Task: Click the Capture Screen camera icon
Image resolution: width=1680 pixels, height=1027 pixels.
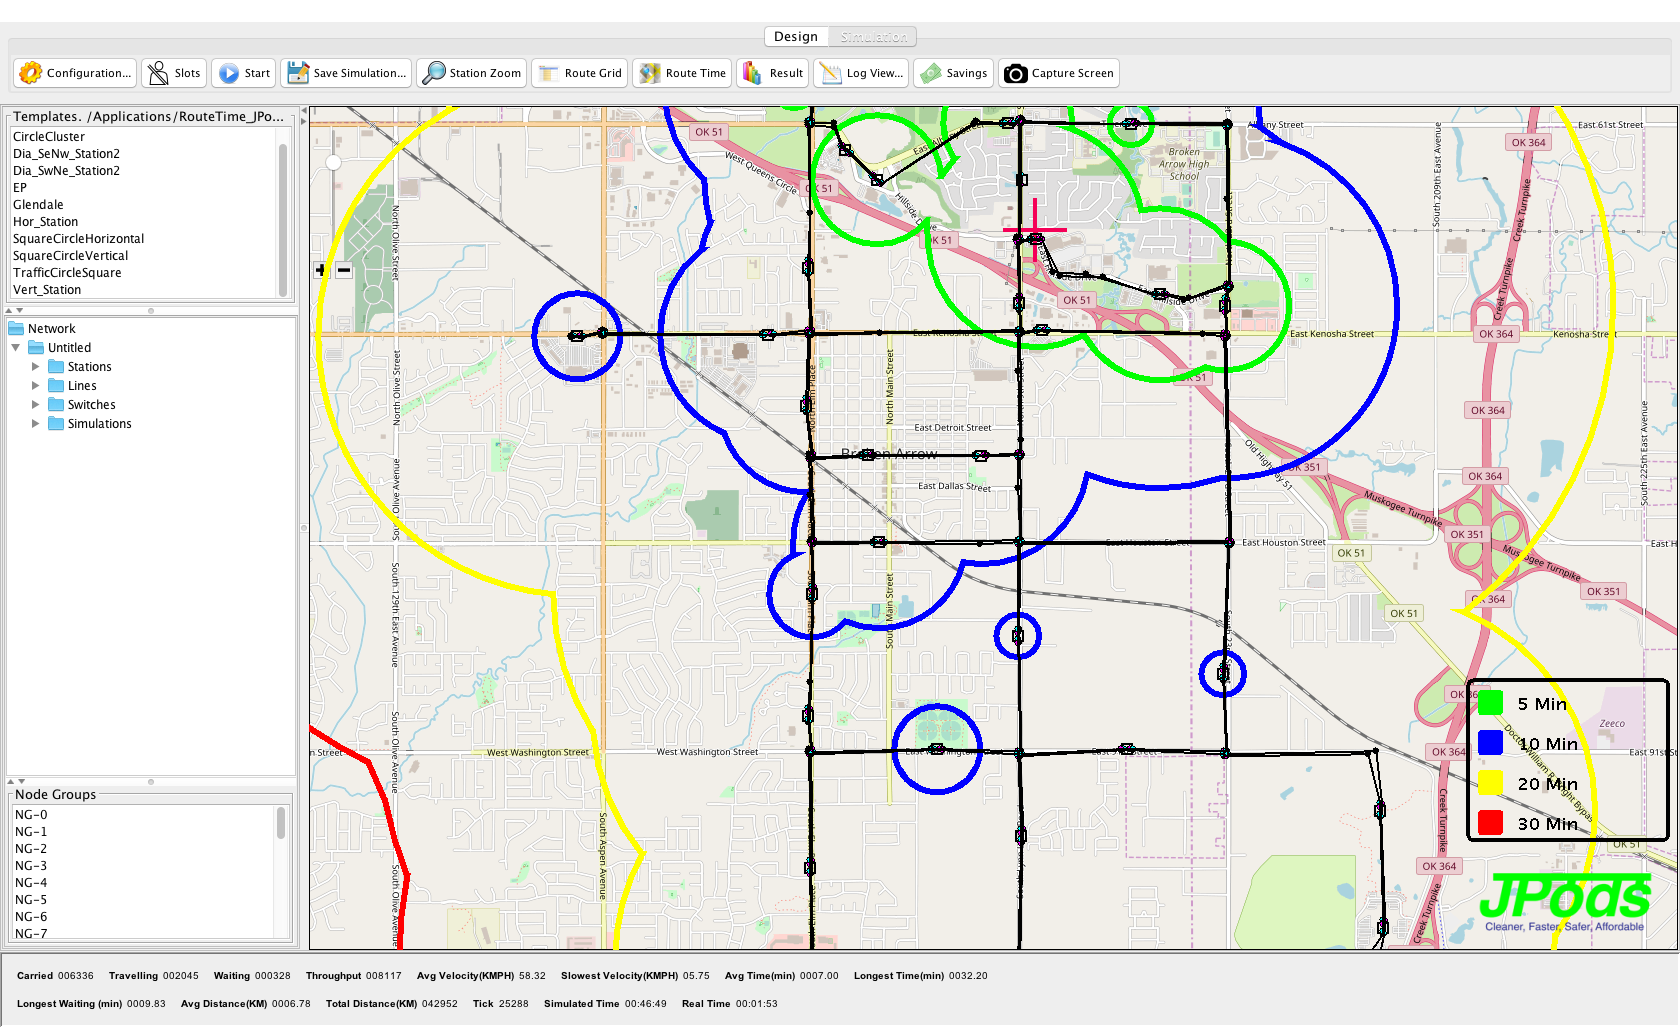Action: pos(1016,73)
